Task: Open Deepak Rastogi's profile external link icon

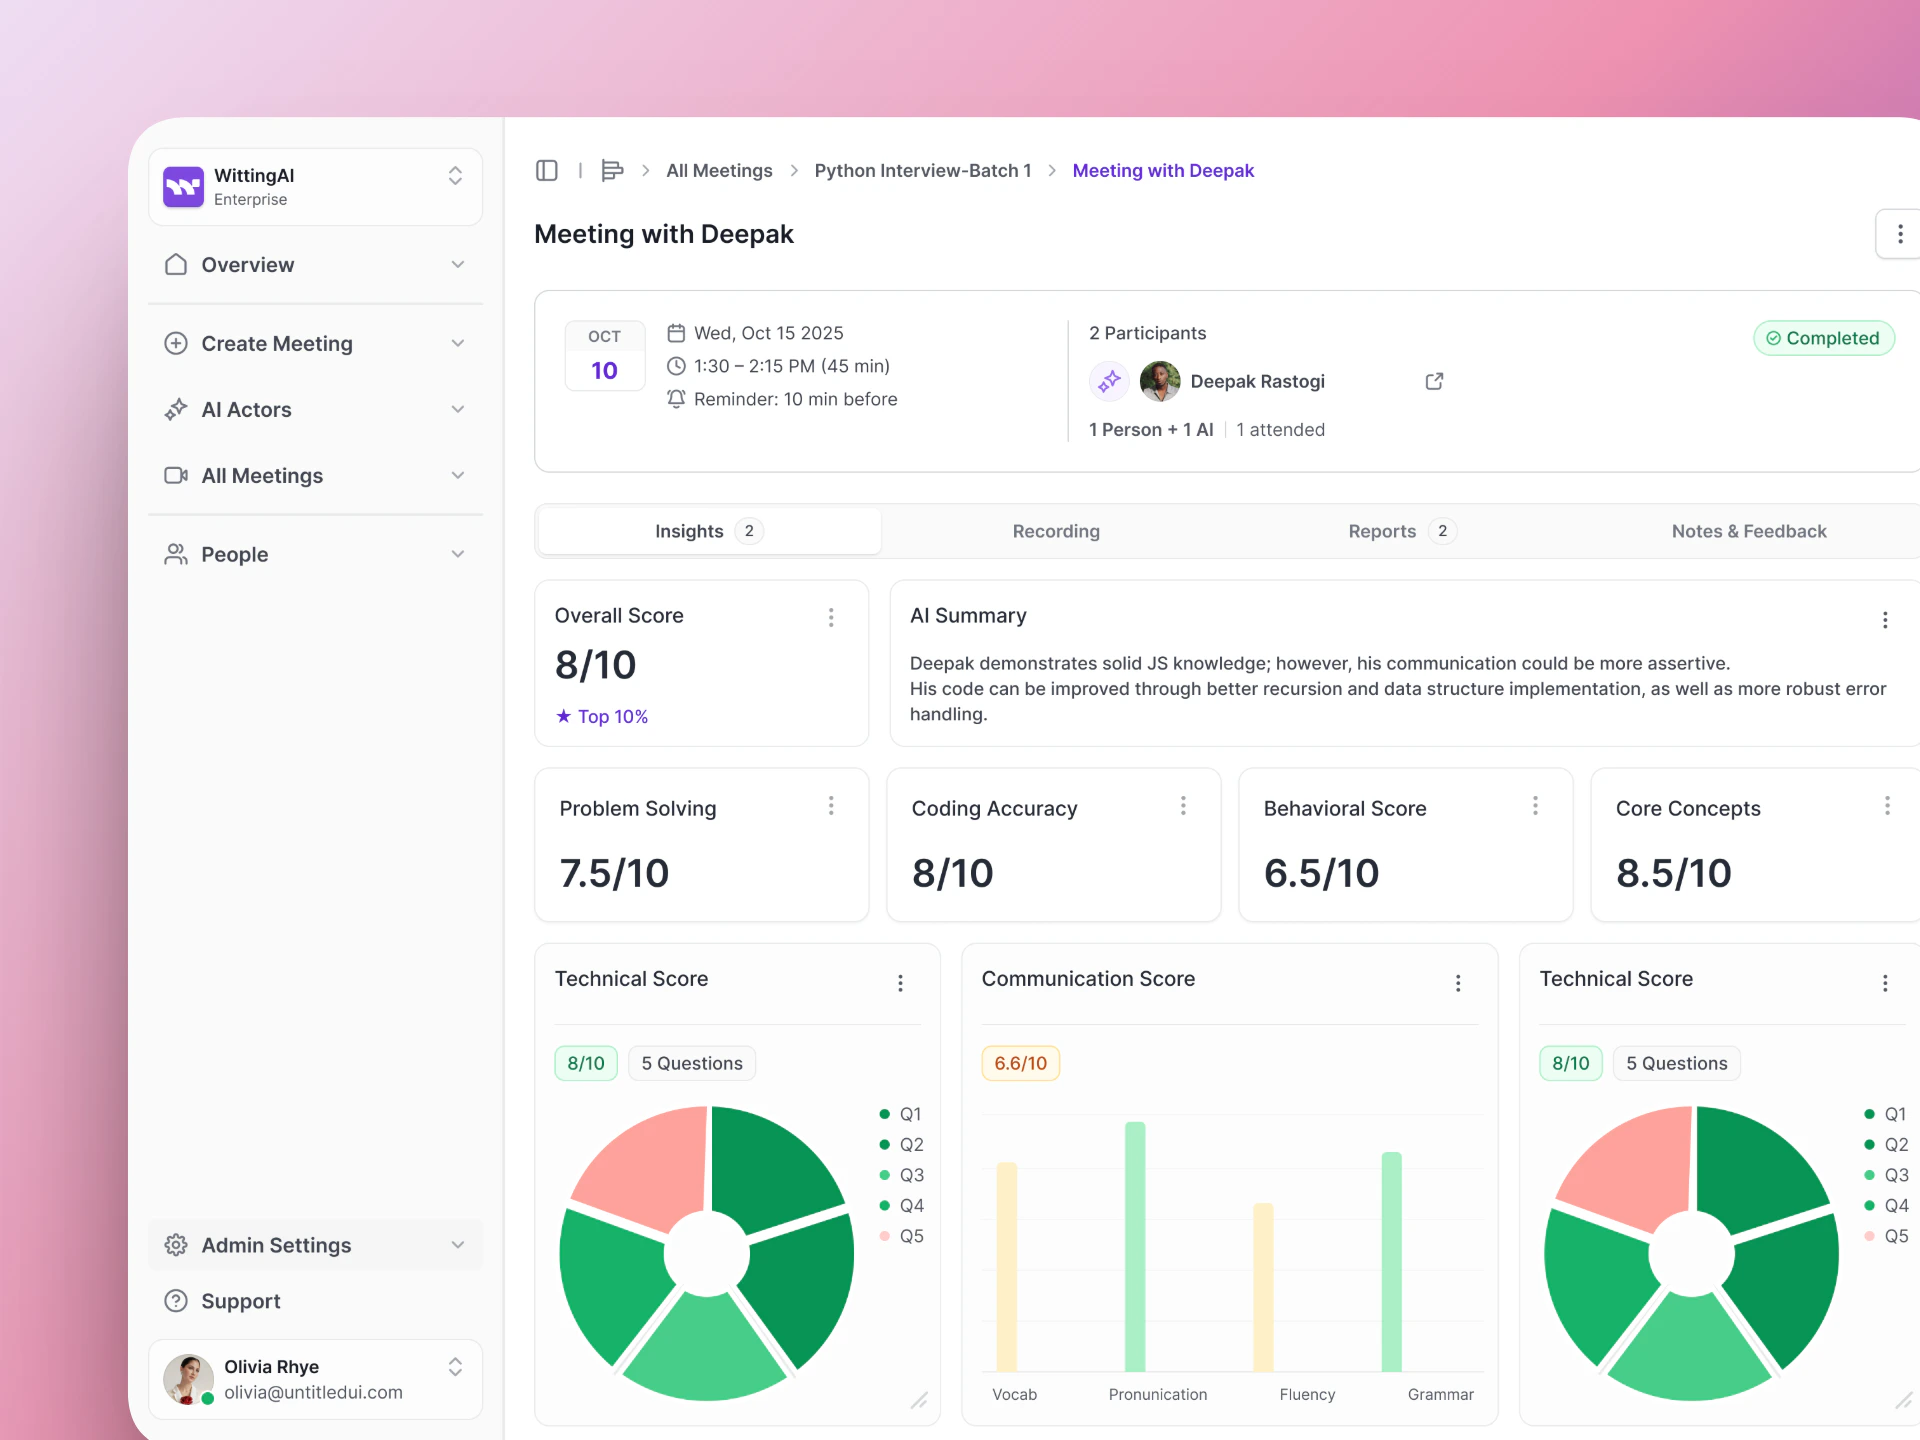Action: pos(1434,381)
